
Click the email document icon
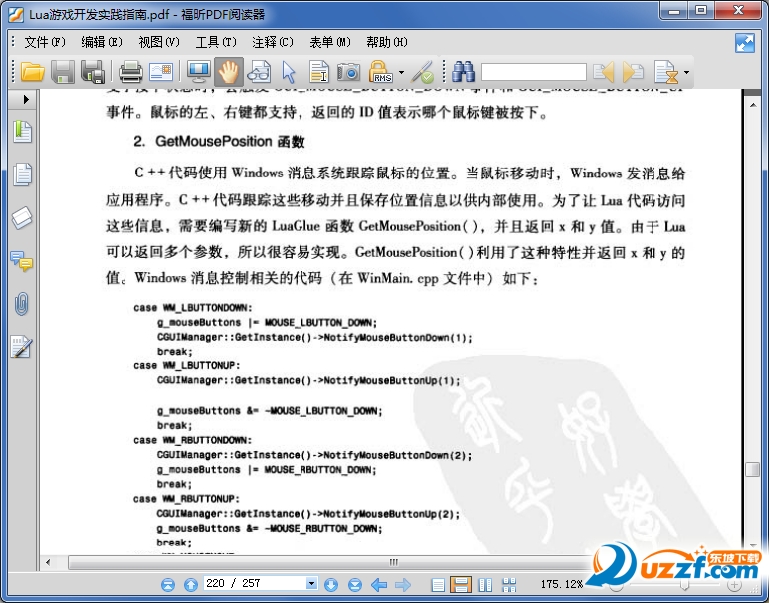[x=161, y=73]
